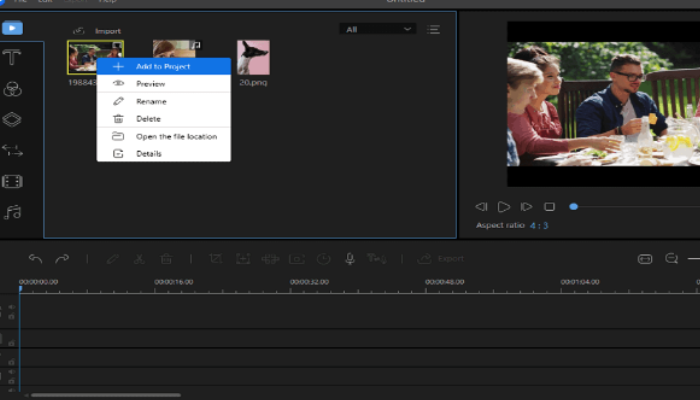The height and width of the screenshot is (400, 700).
Task: Mute the fourth timeline track
Action: pos(12,372)
